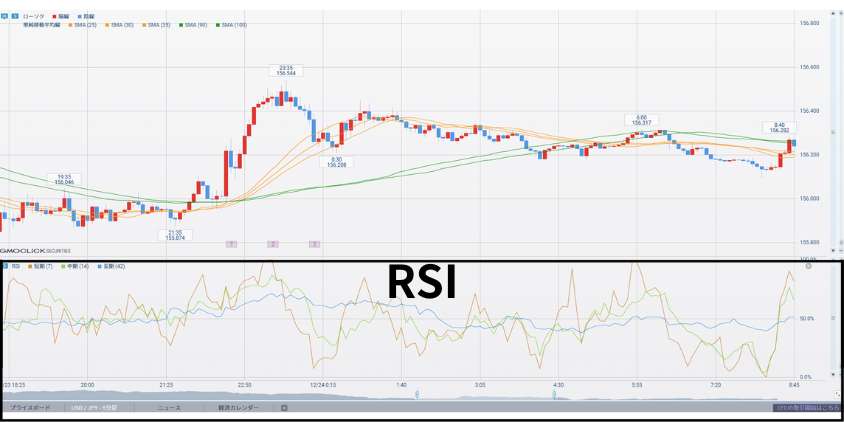
Task: Click the middle pink event marker below the chart
Action: pos(272,244)
